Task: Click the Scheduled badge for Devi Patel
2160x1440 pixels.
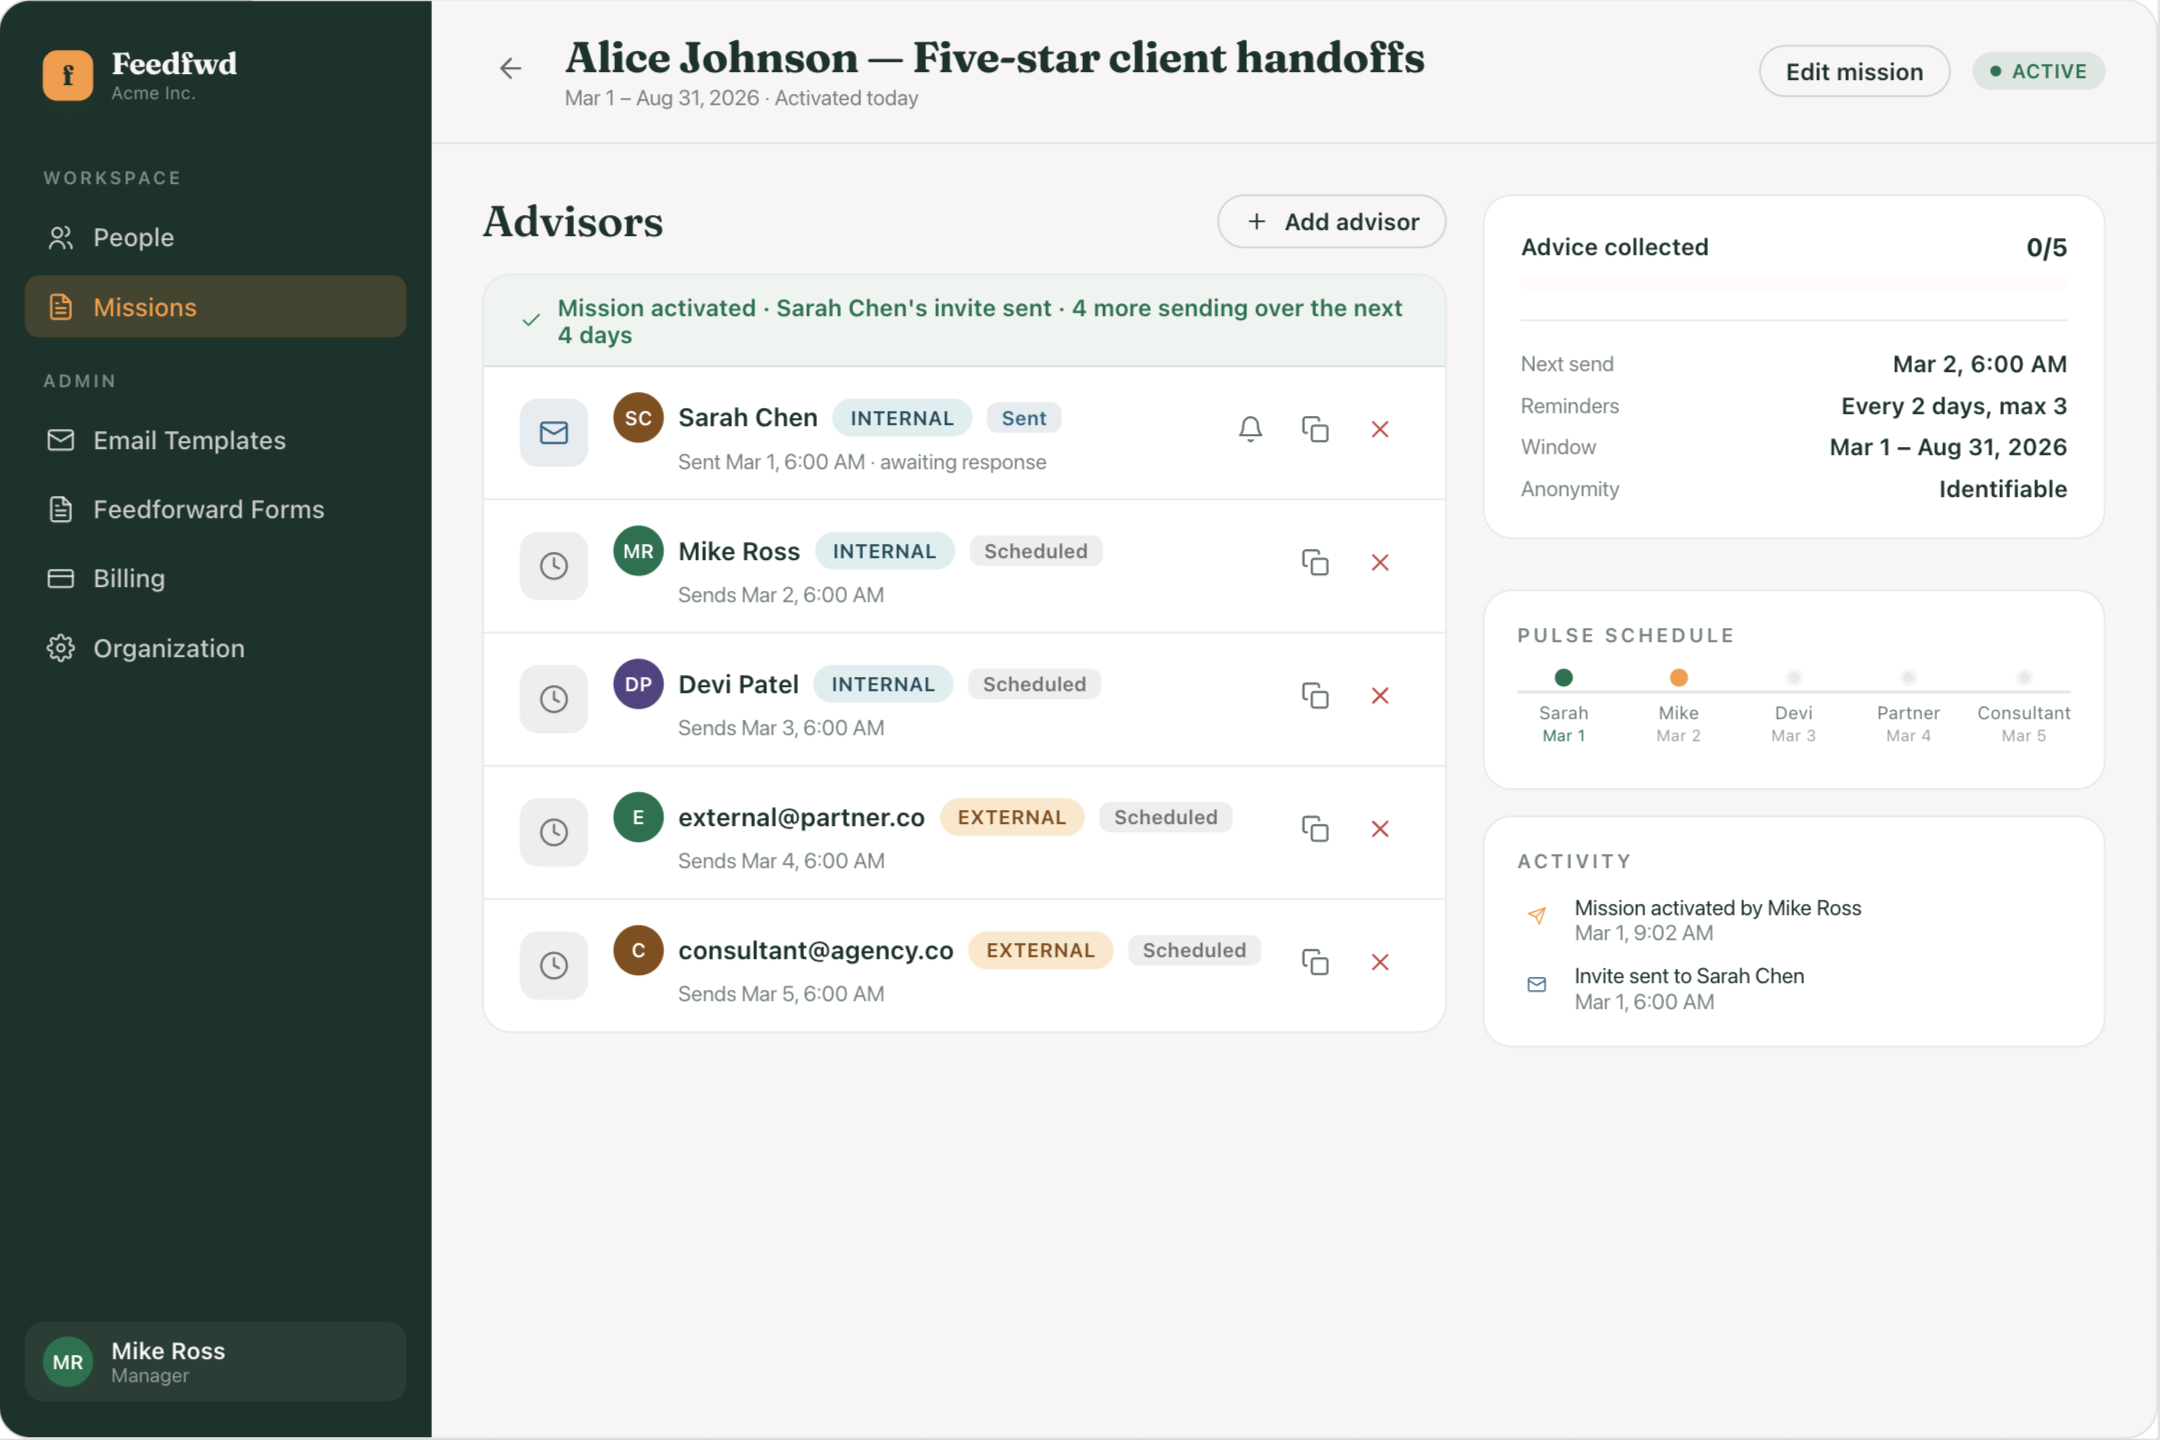Action: 1034,684
